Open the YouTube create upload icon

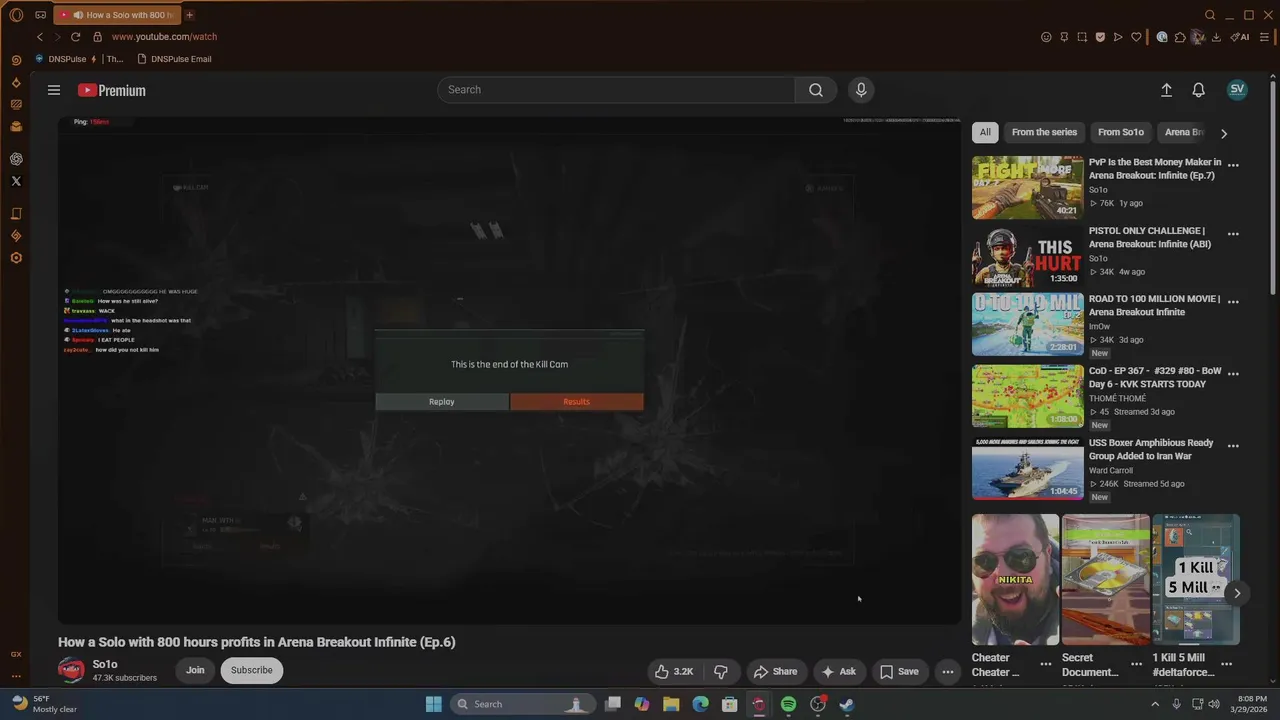click(x=1166, y=90)
